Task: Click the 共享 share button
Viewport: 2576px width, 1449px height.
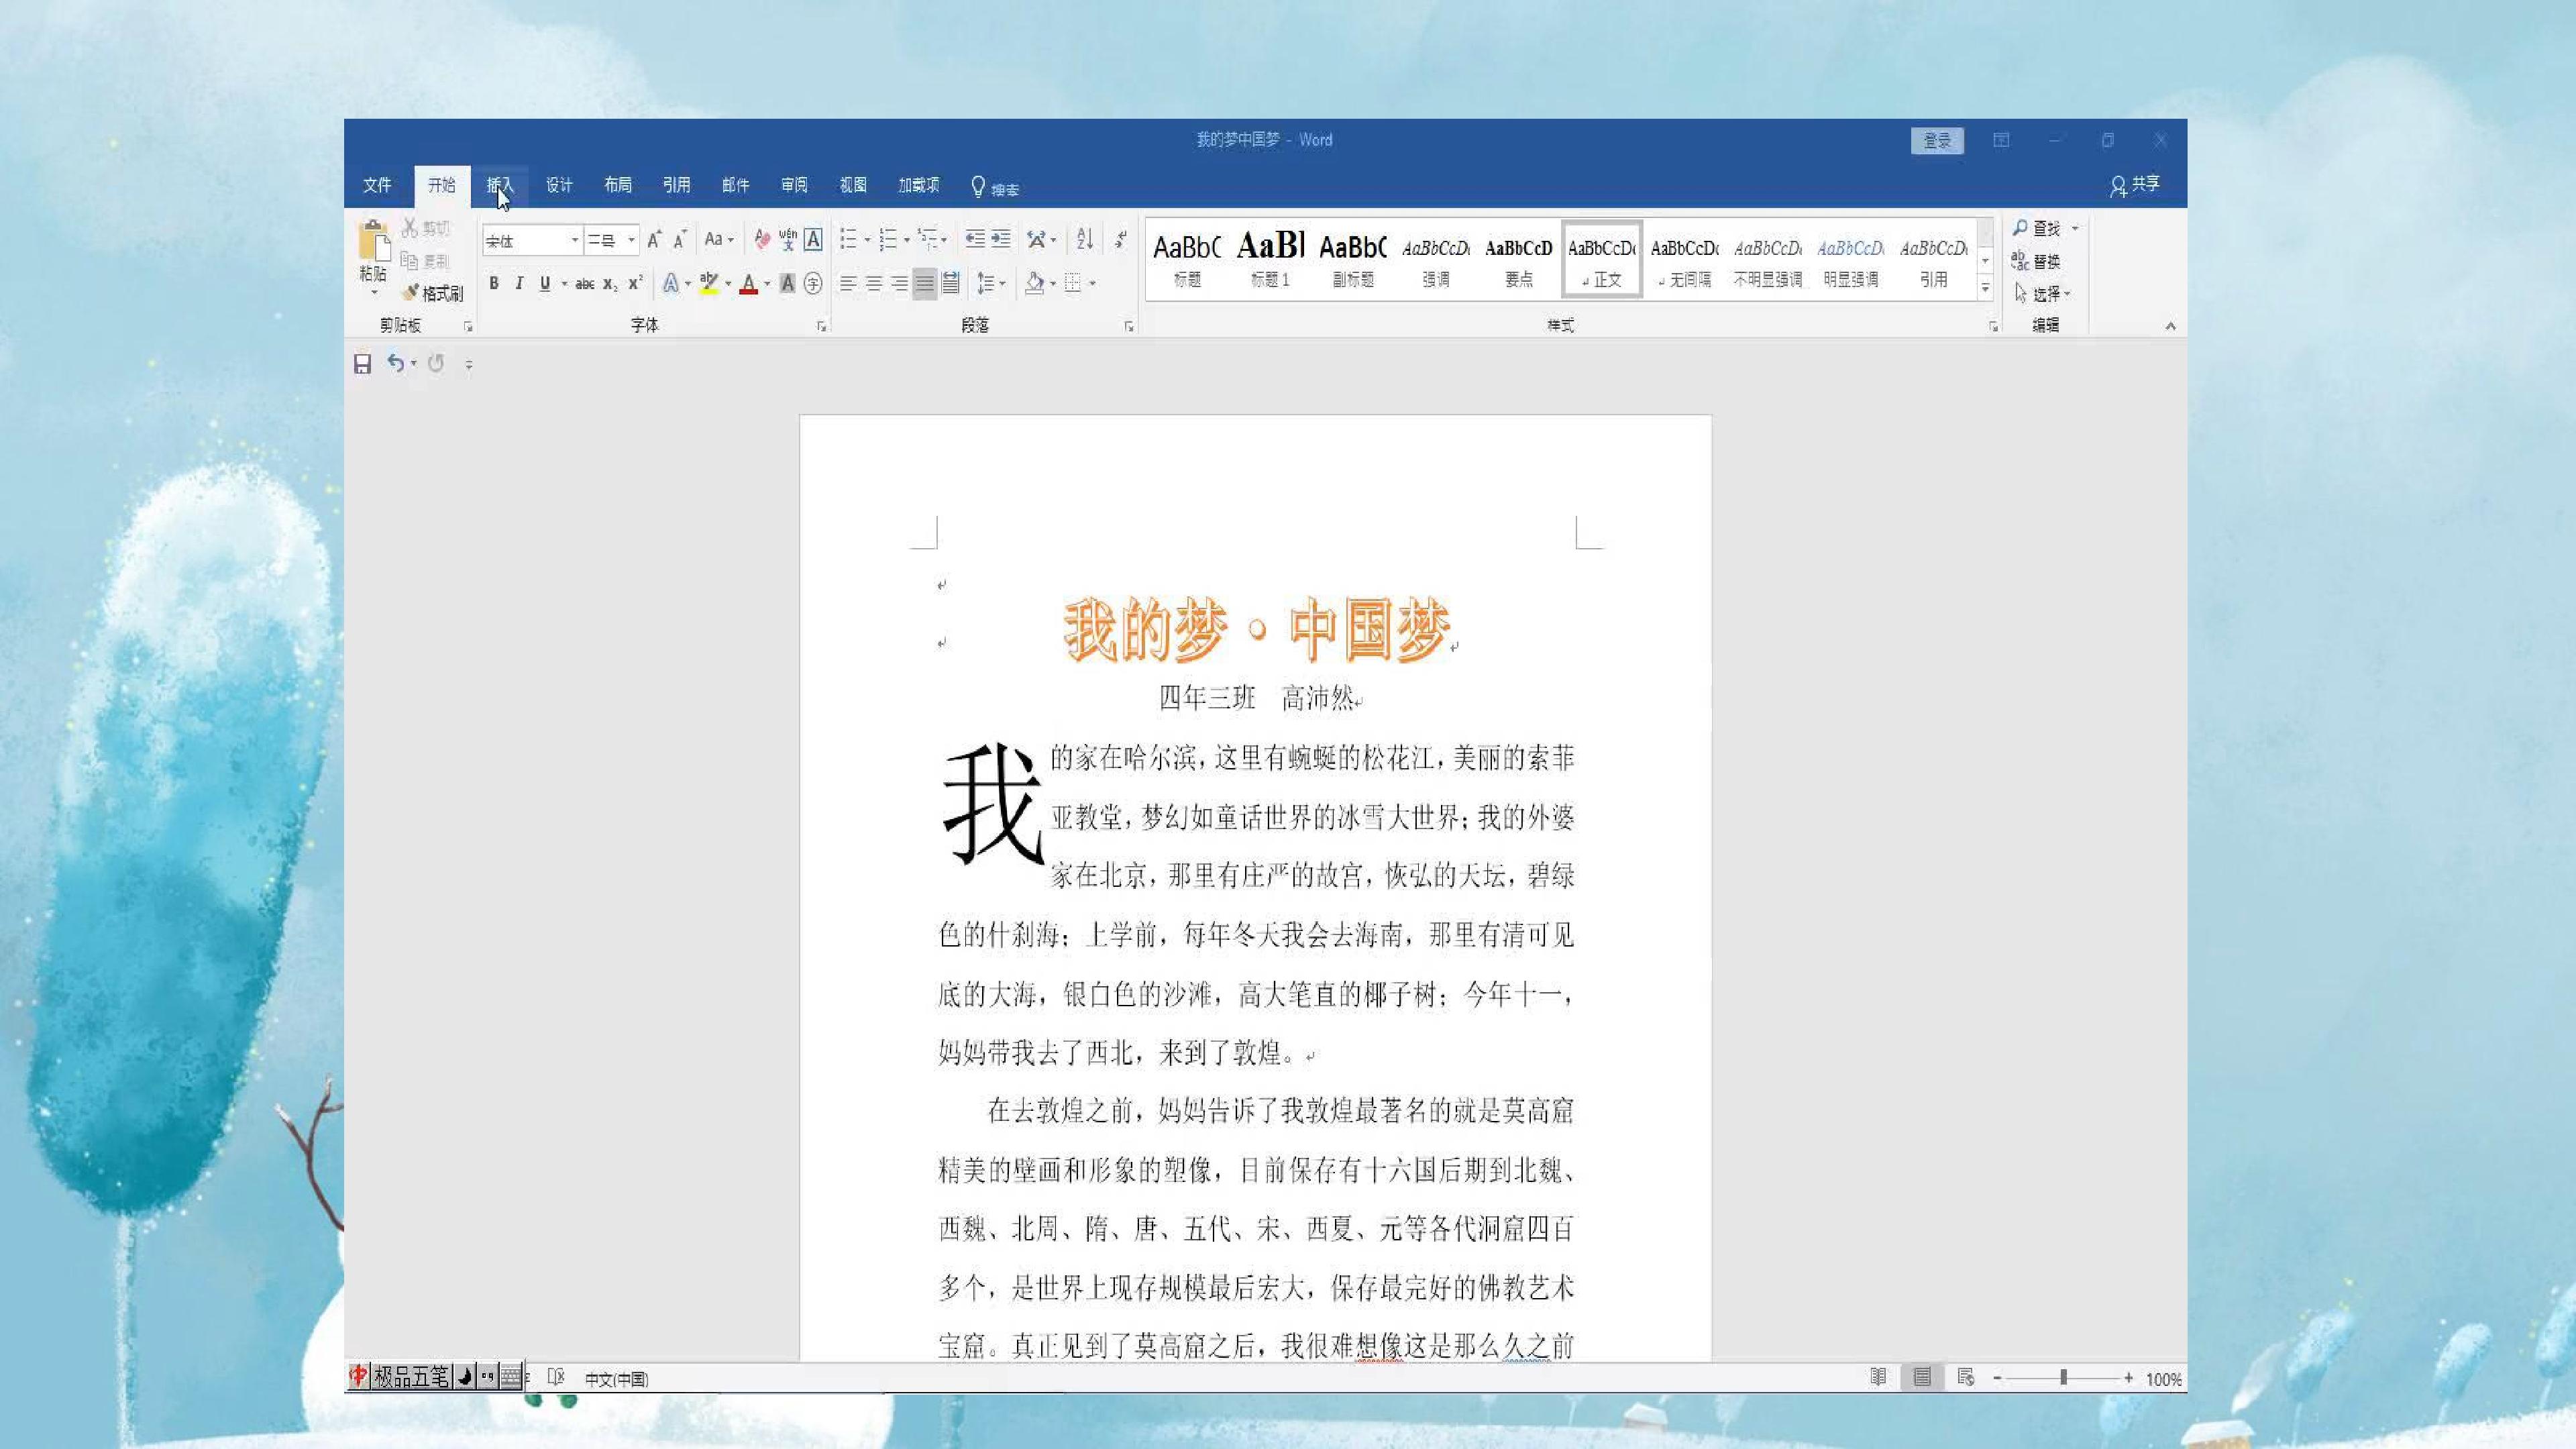Action: point(2135,185)
